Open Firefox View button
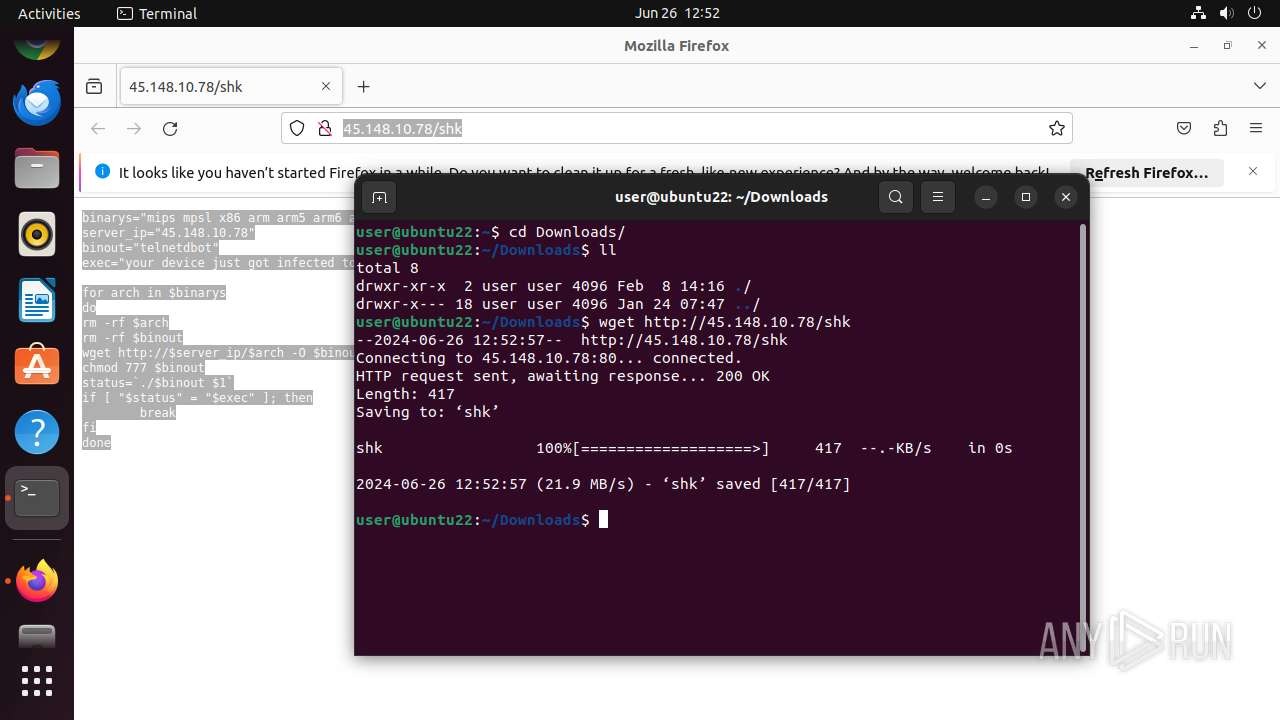 94,86
